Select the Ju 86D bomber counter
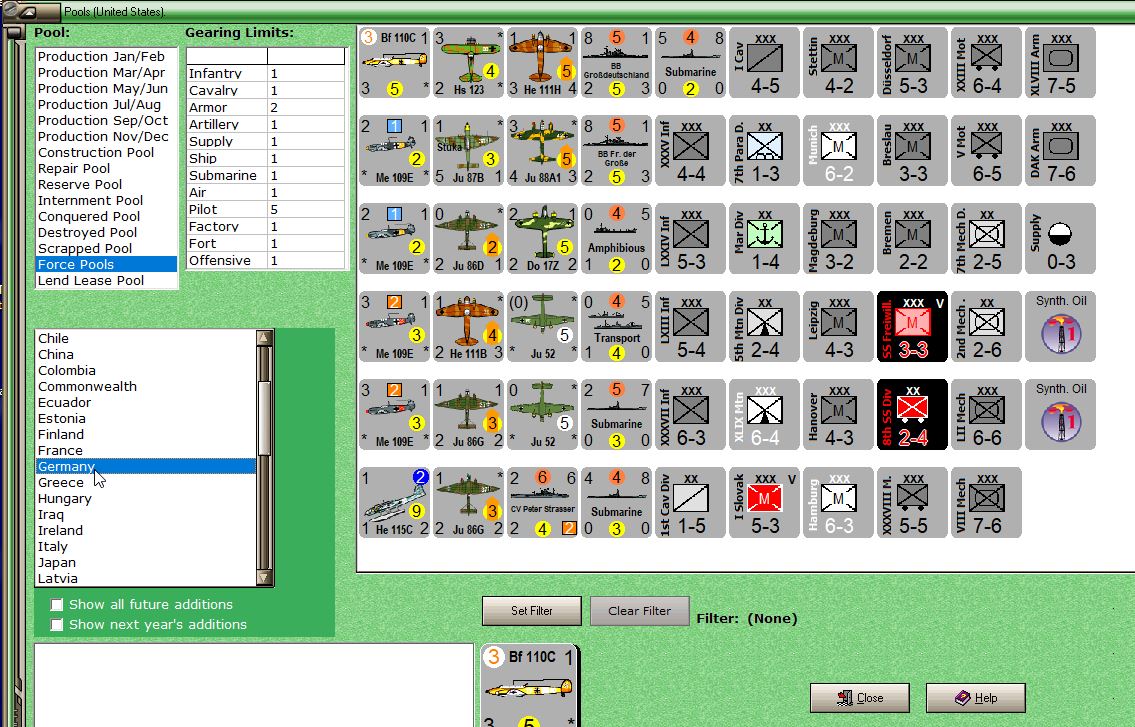Image resolution: width=1135 pixels, height=727 pixels. (x=468, y=239)
